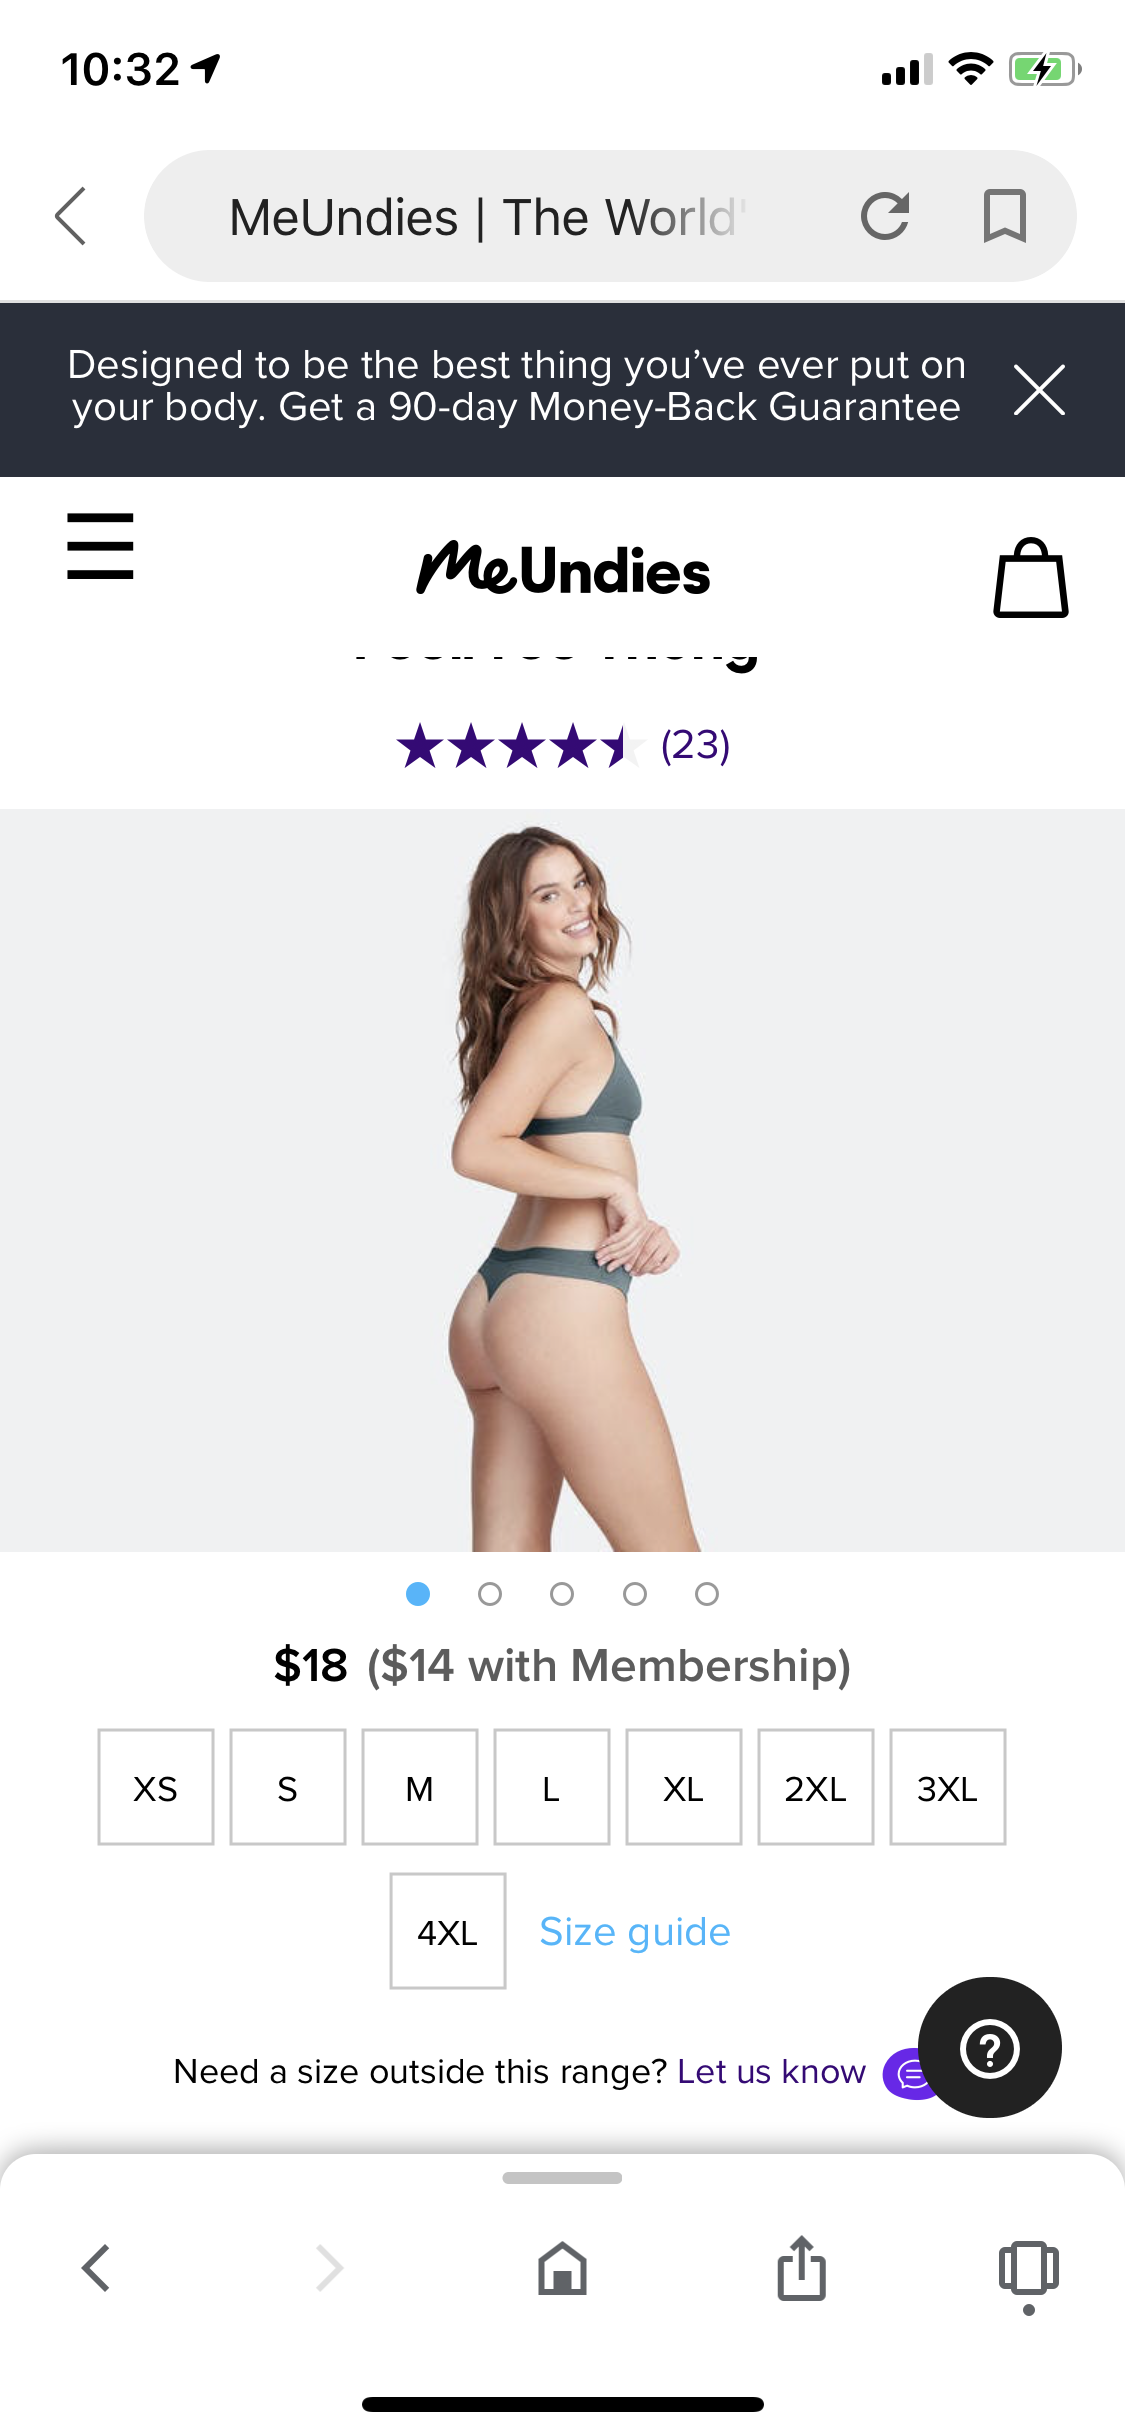Open the hamburger navigation menu

(100, 546)
